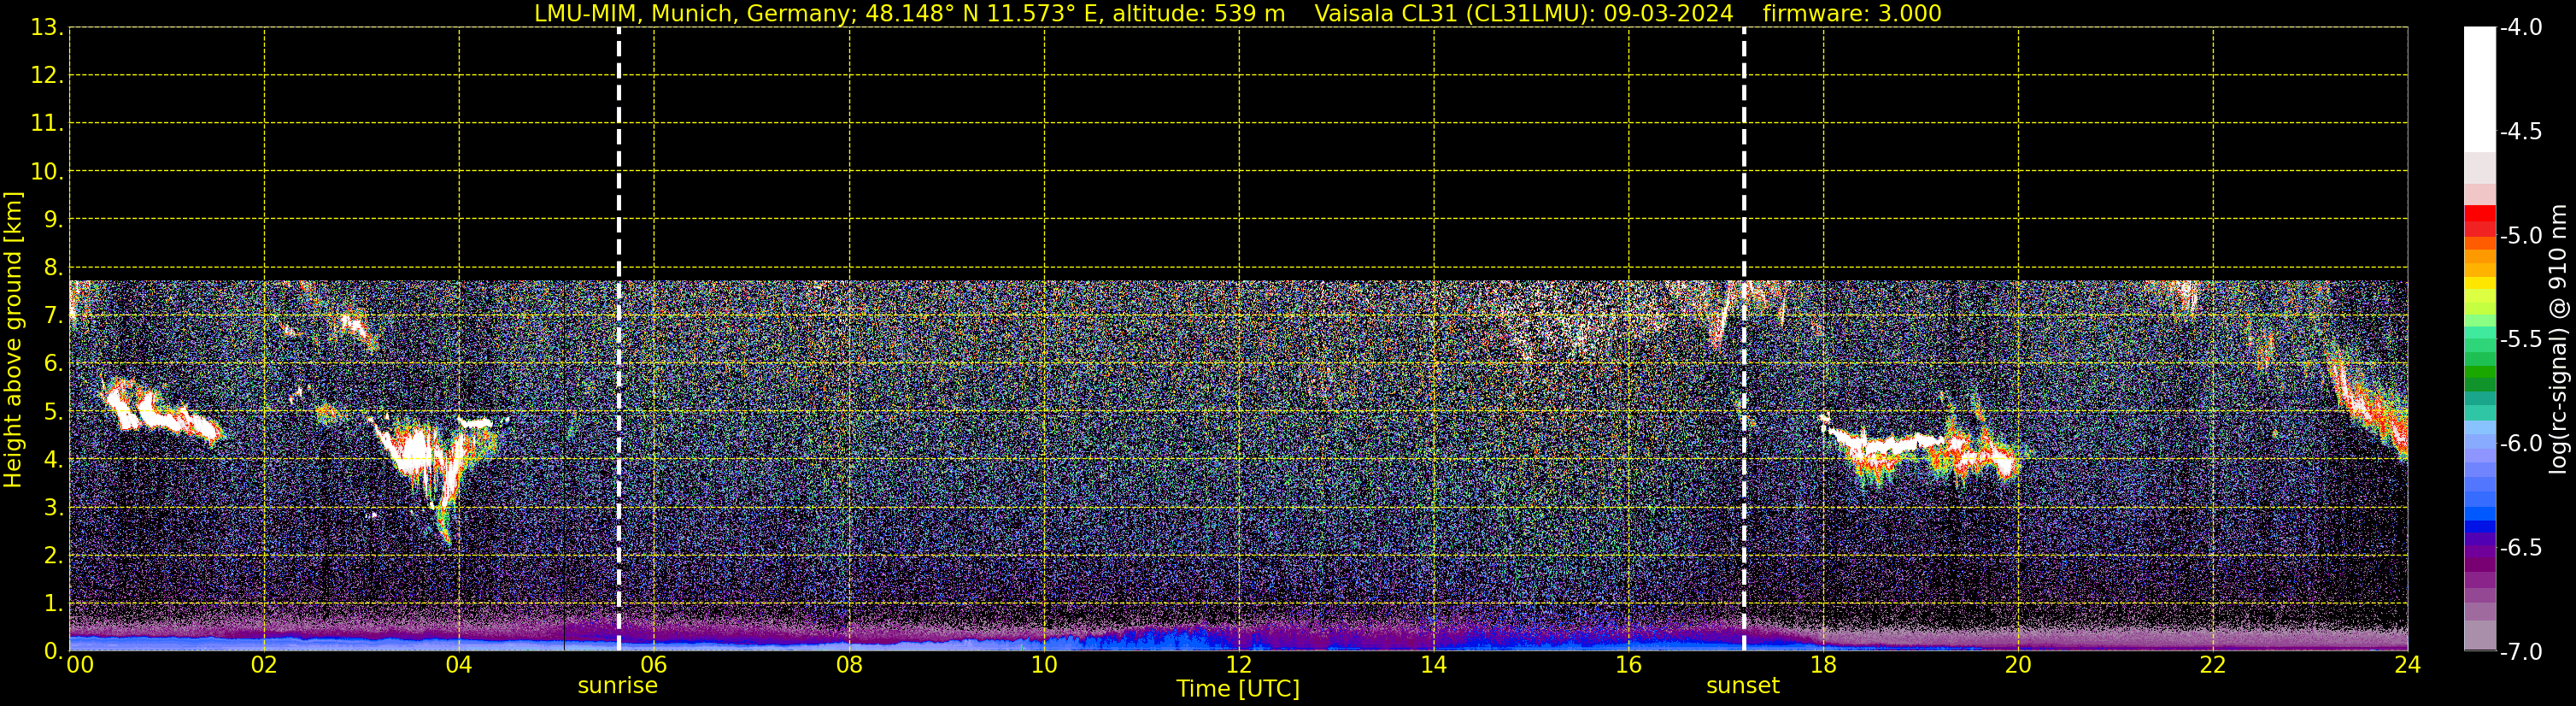
Task: Click the sunset label below the time axis
Action: coord(1742,686)
